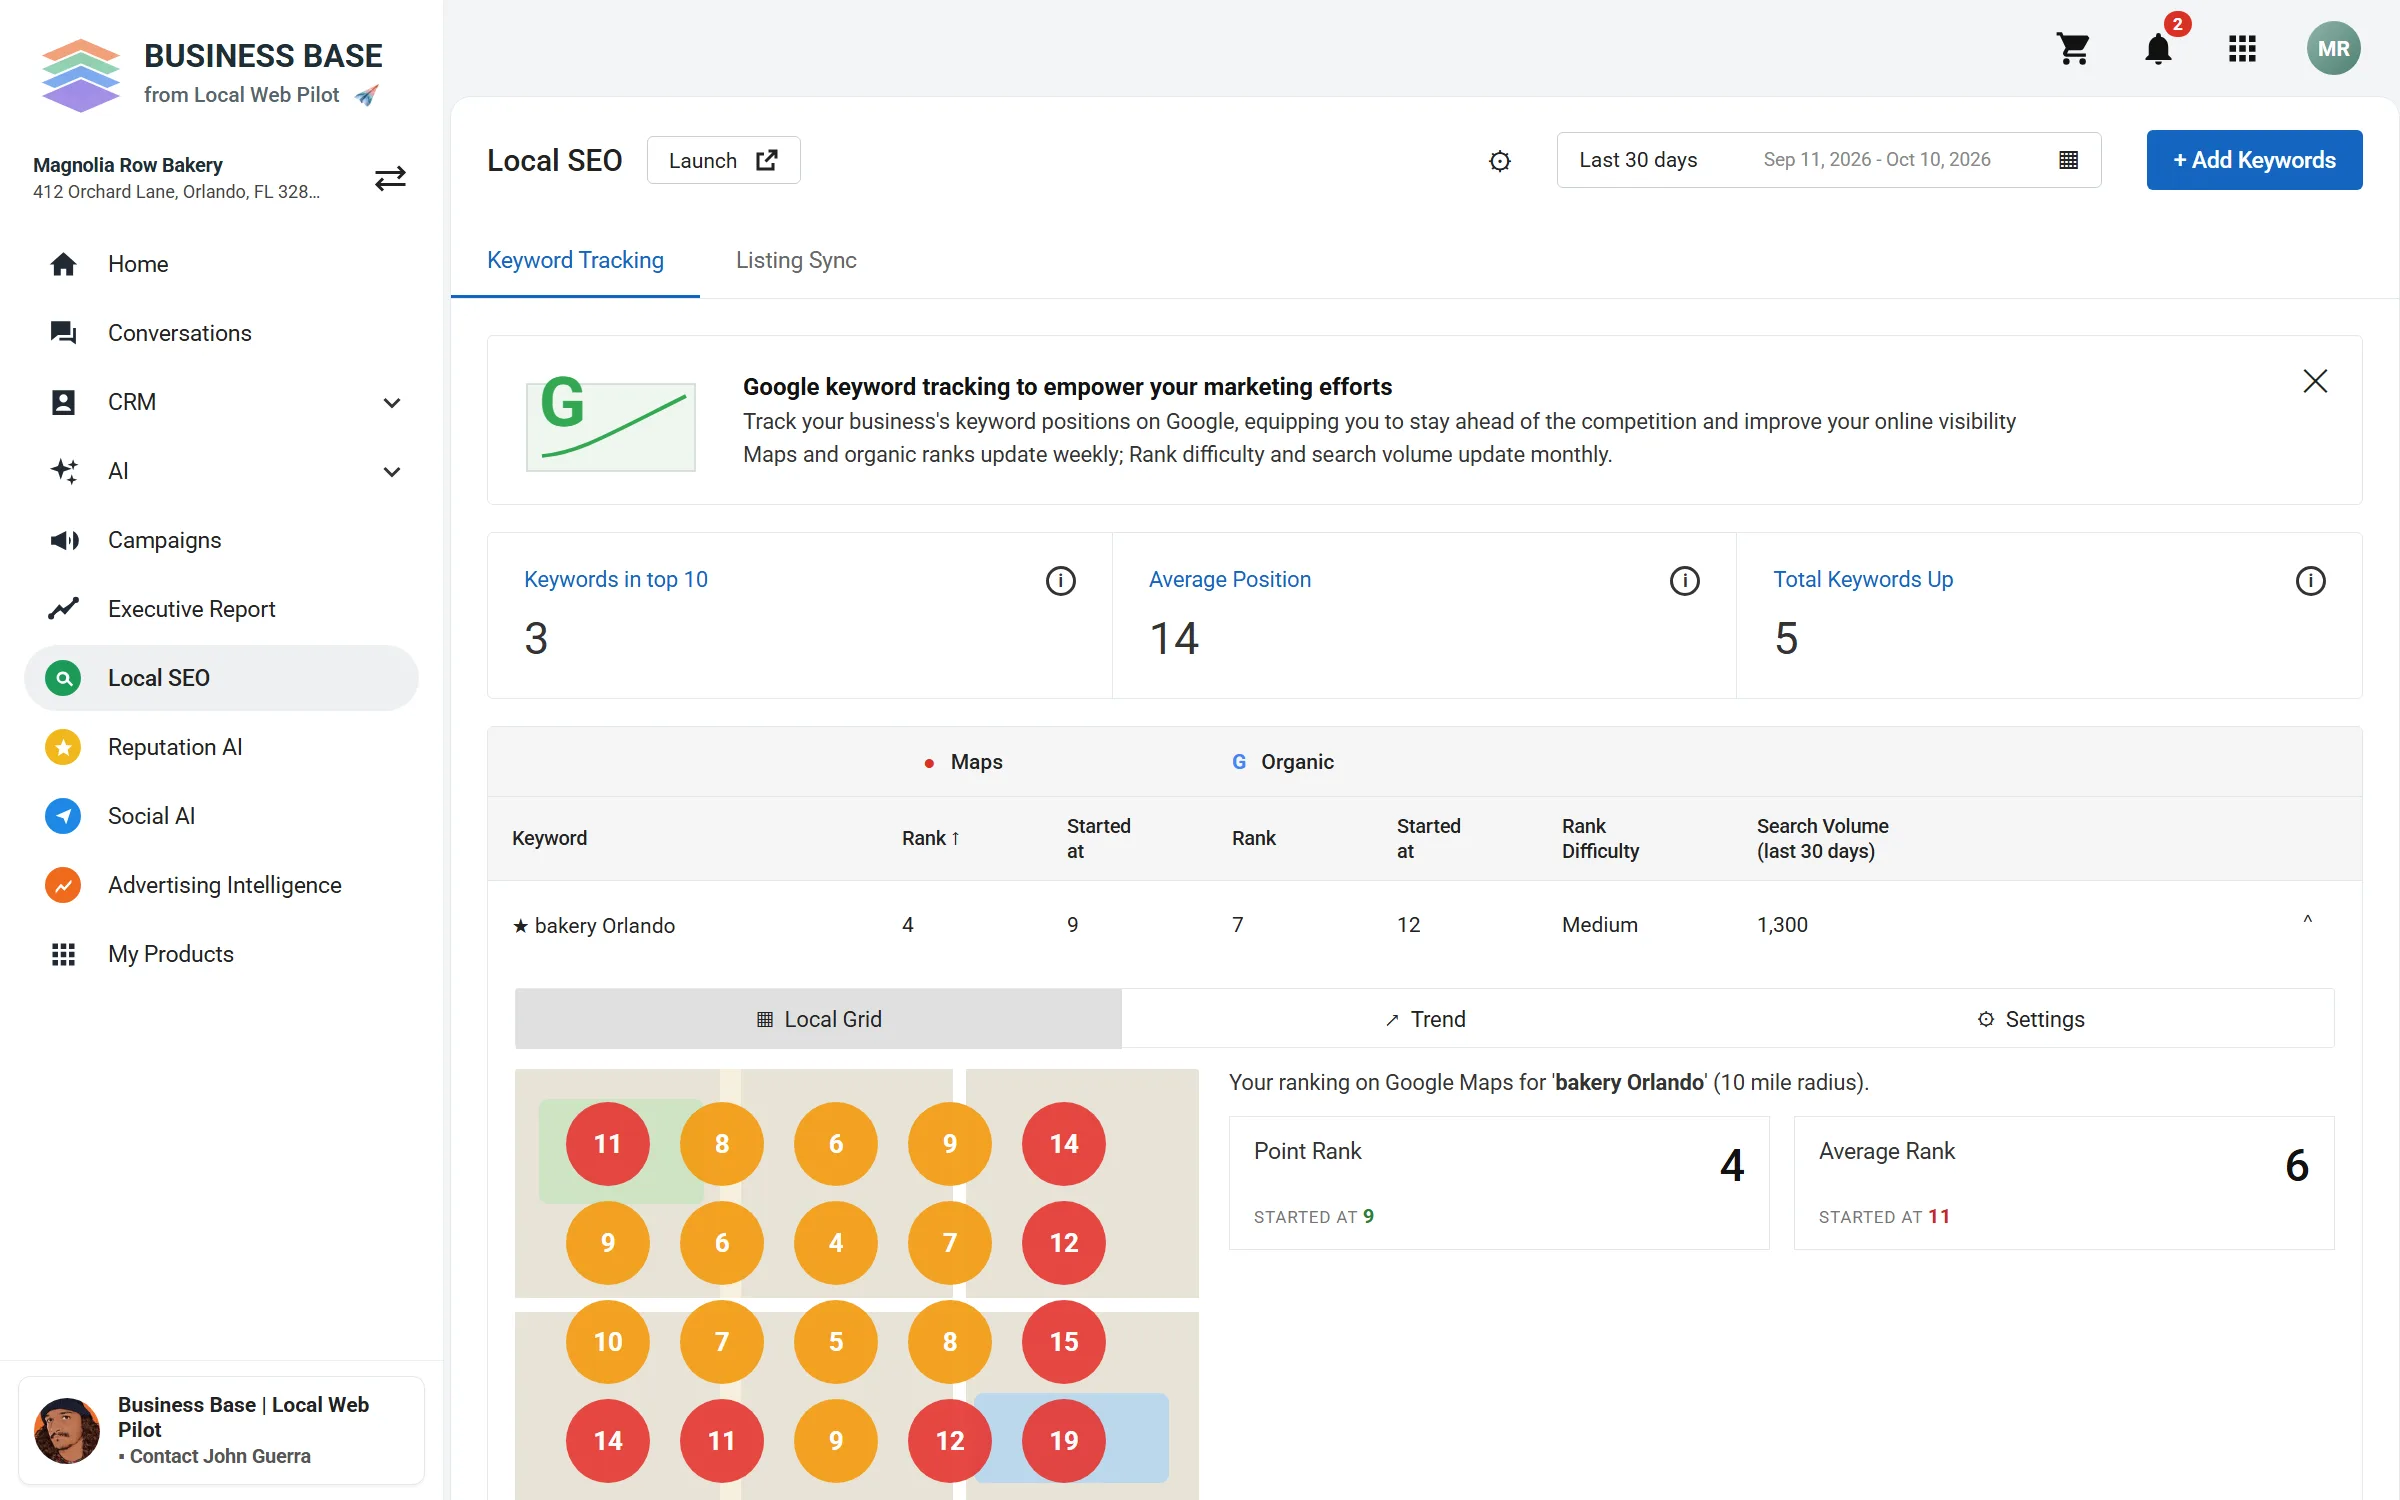The width and height of the screenshot is (2400, 1500).
Task: Show Keywords in top 10 info icon
Action: point(1060,580)
